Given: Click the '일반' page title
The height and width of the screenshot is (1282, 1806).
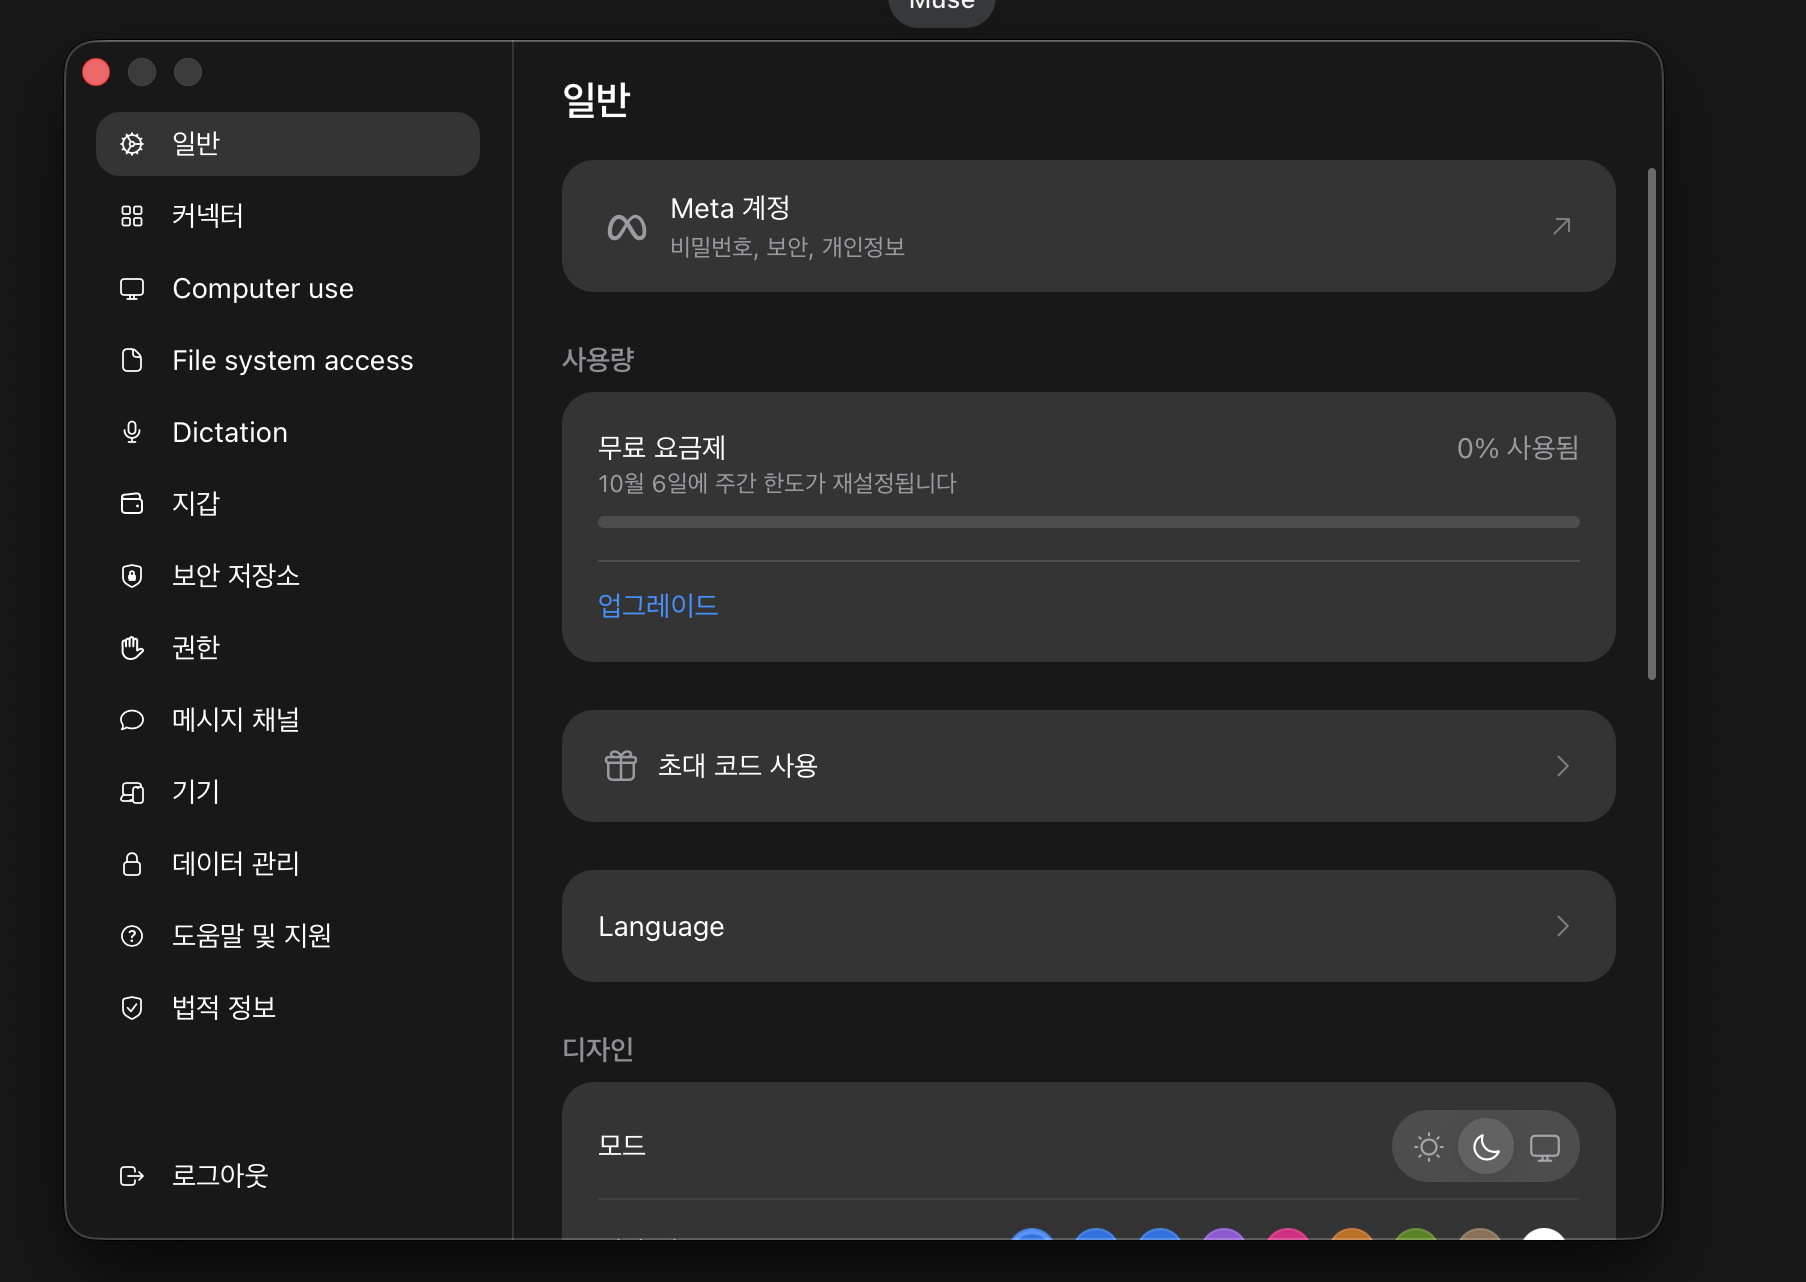Looking at the screenshot, I should click(596, 100).
